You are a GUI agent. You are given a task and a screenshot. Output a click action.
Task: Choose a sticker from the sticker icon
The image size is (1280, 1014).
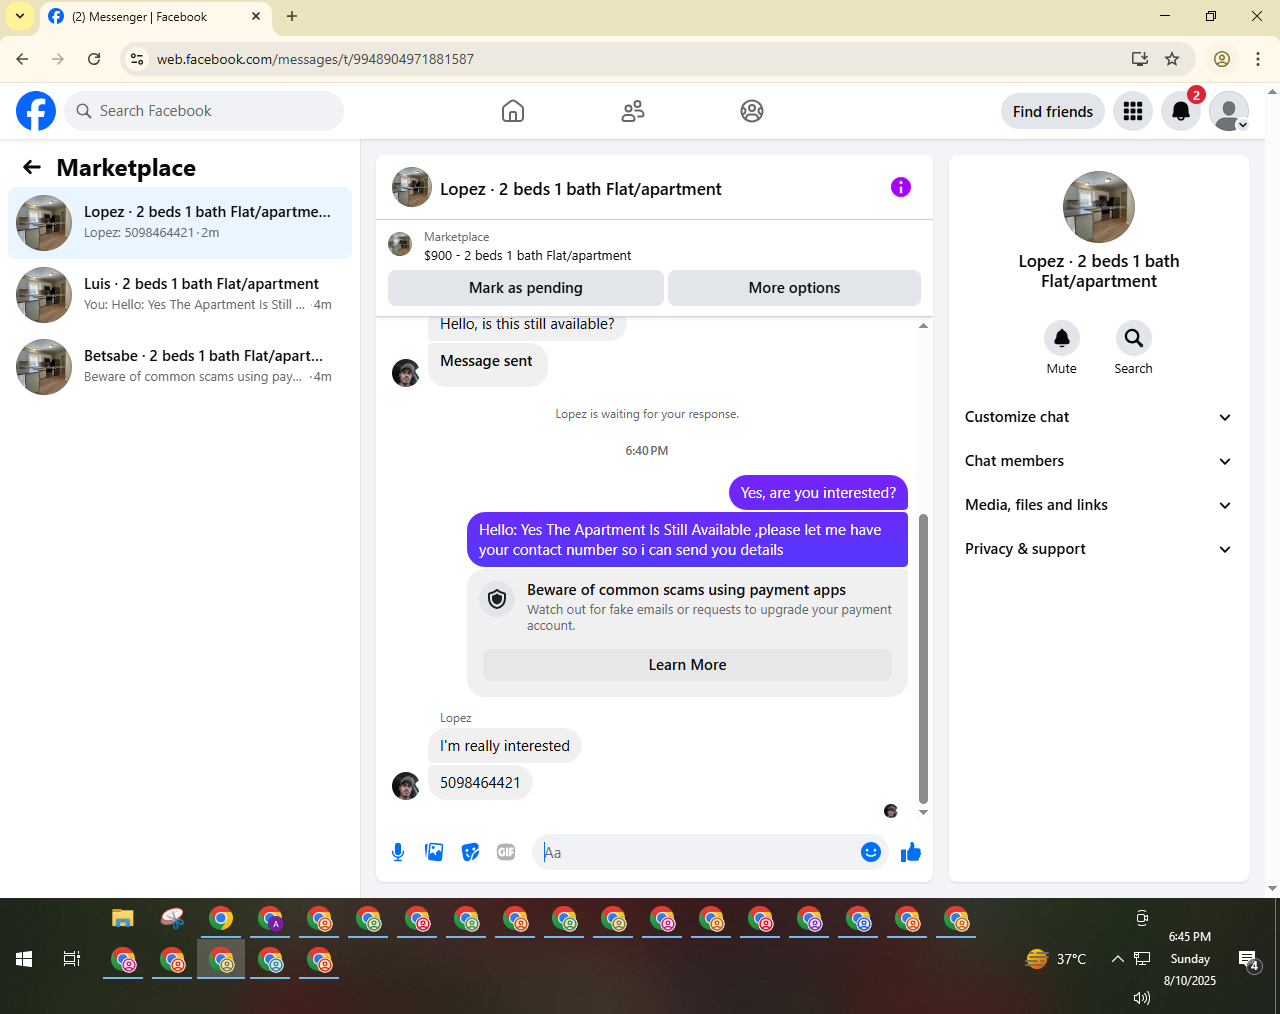coord(470,852)
